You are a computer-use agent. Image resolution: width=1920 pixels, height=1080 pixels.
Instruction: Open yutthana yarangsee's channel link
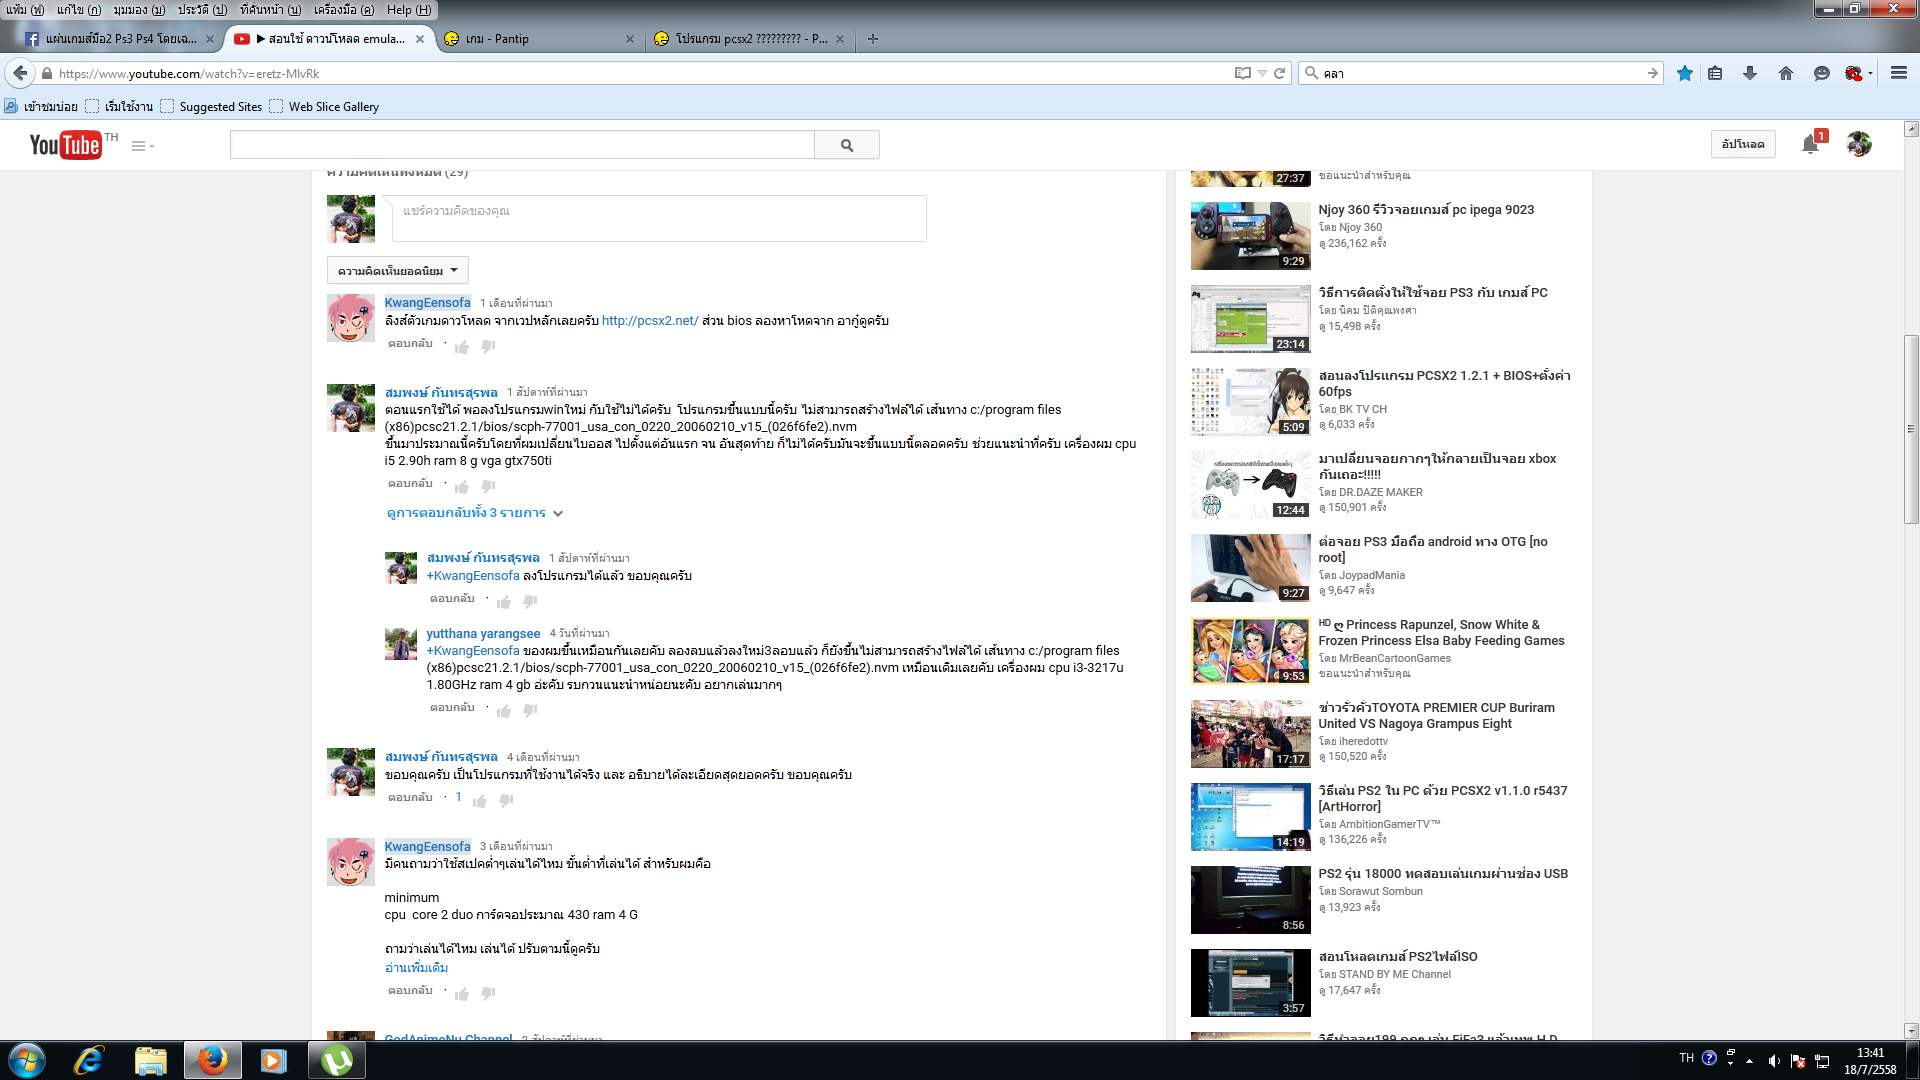click(x=483, y=634)
